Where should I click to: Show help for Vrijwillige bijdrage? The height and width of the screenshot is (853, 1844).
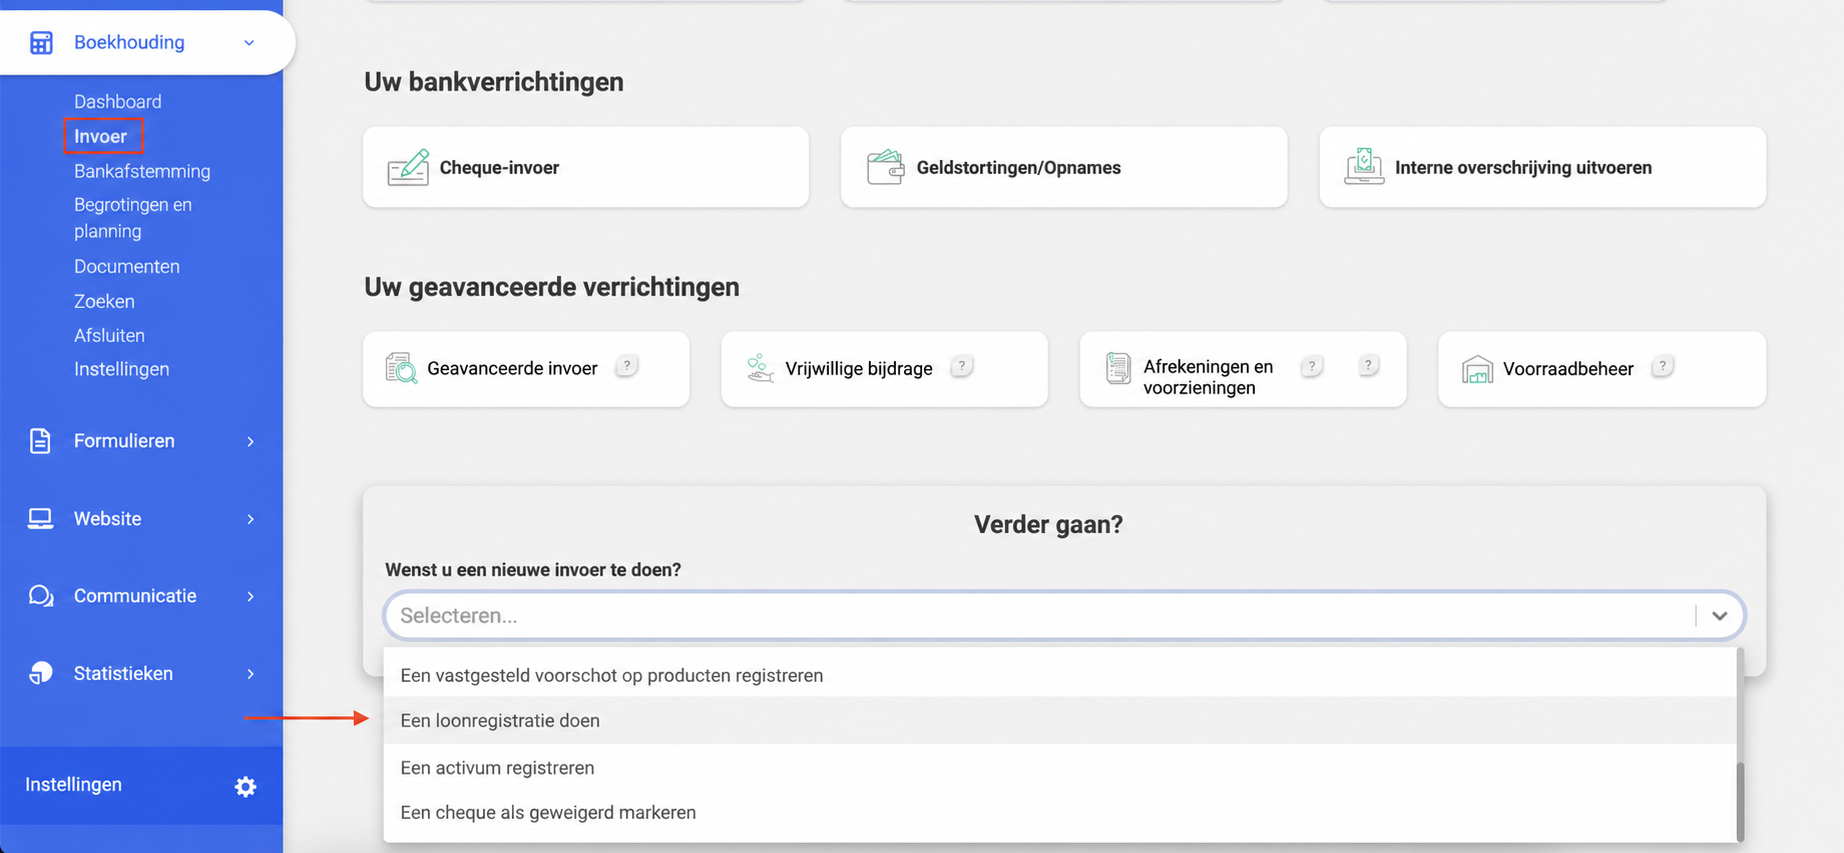[962, 366]
